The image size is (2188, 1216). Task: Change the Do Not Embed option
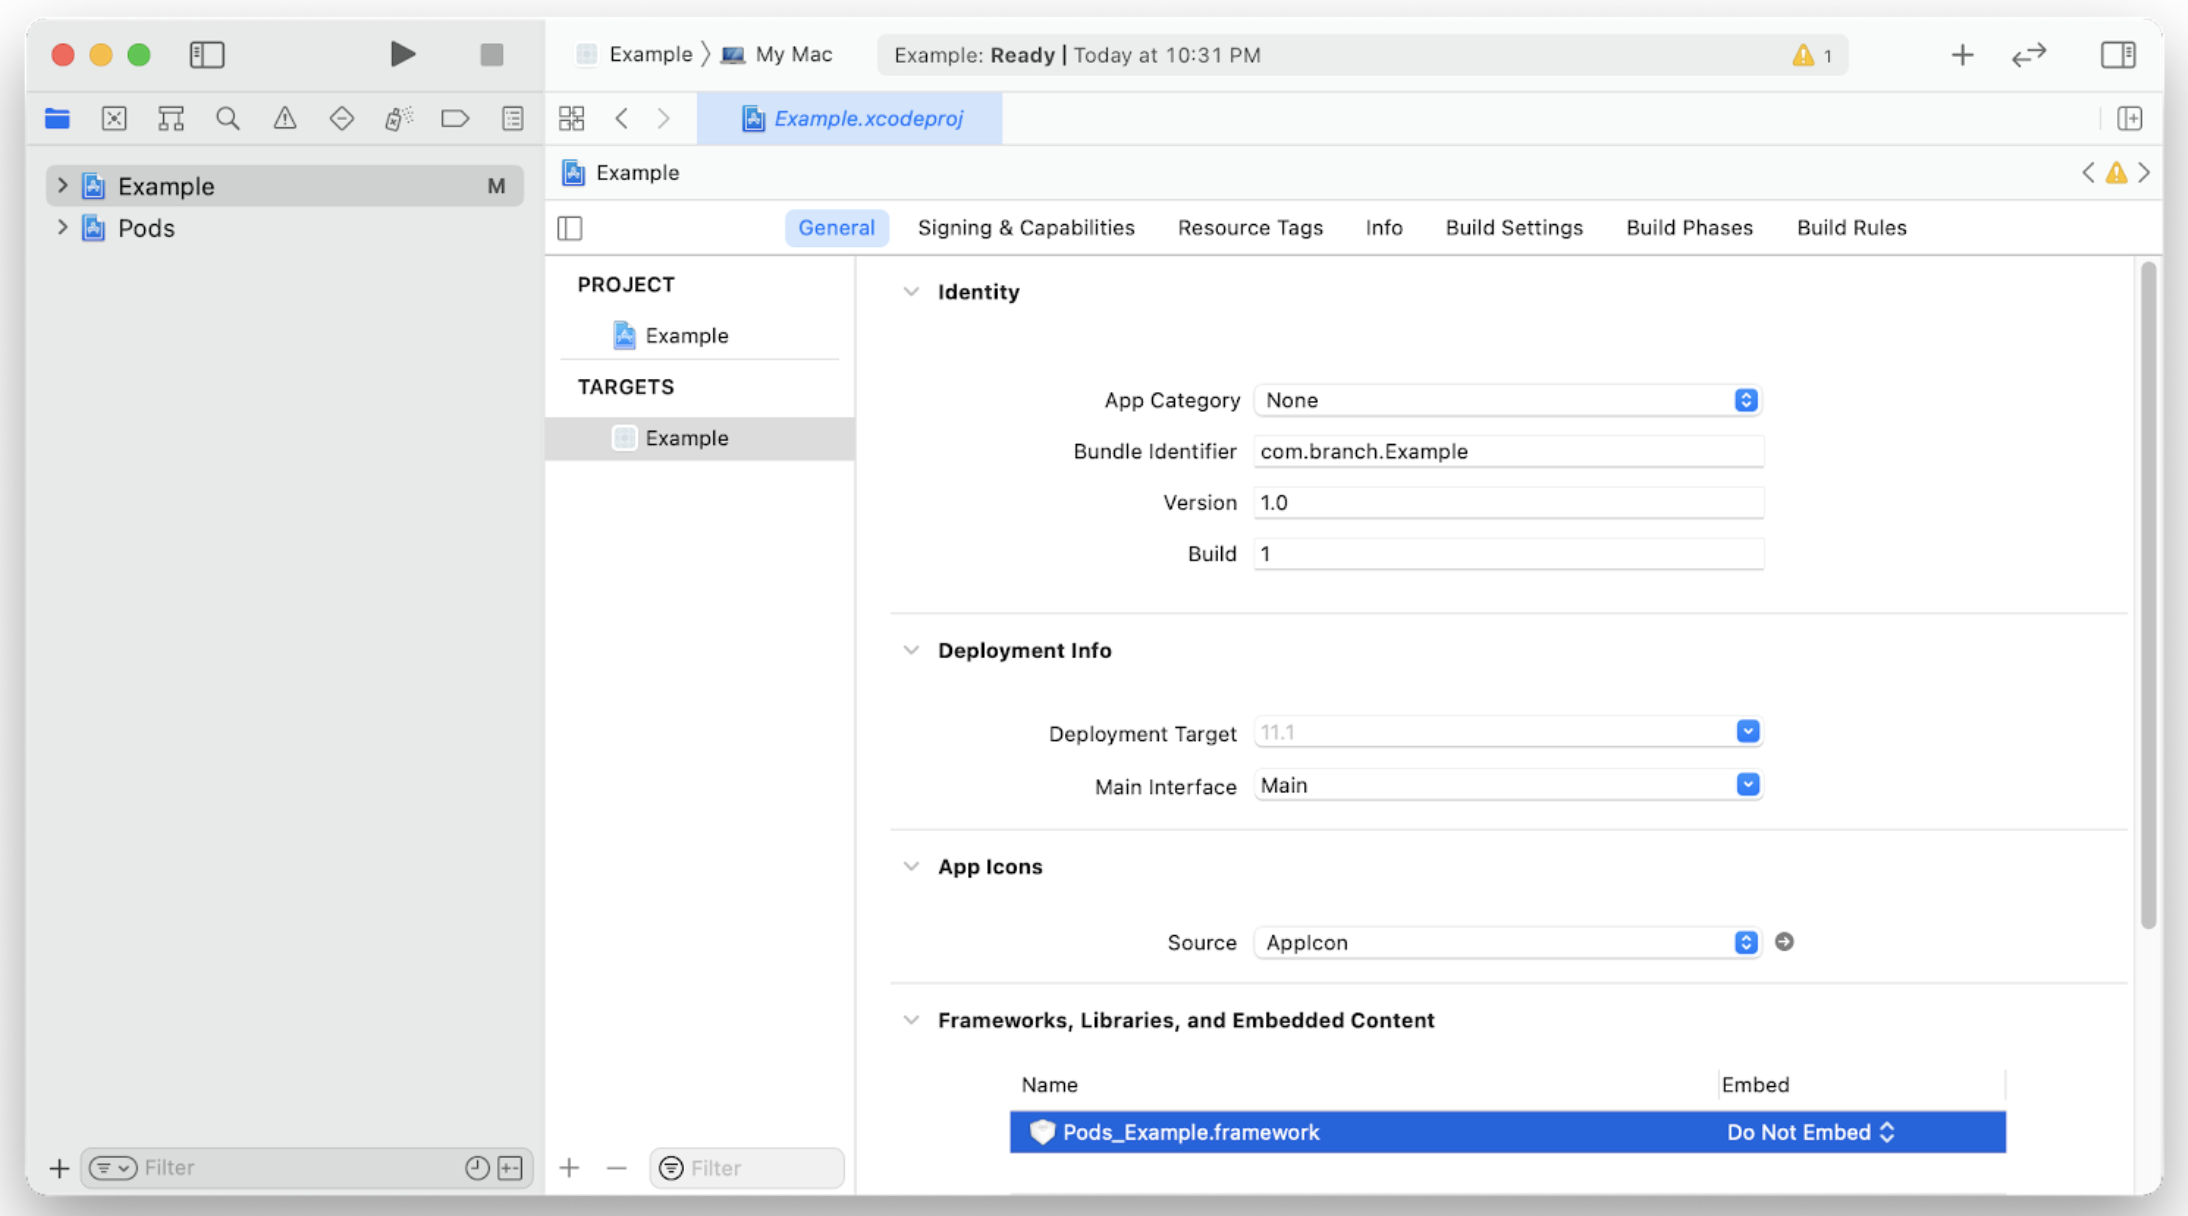coord(1811,1132)
